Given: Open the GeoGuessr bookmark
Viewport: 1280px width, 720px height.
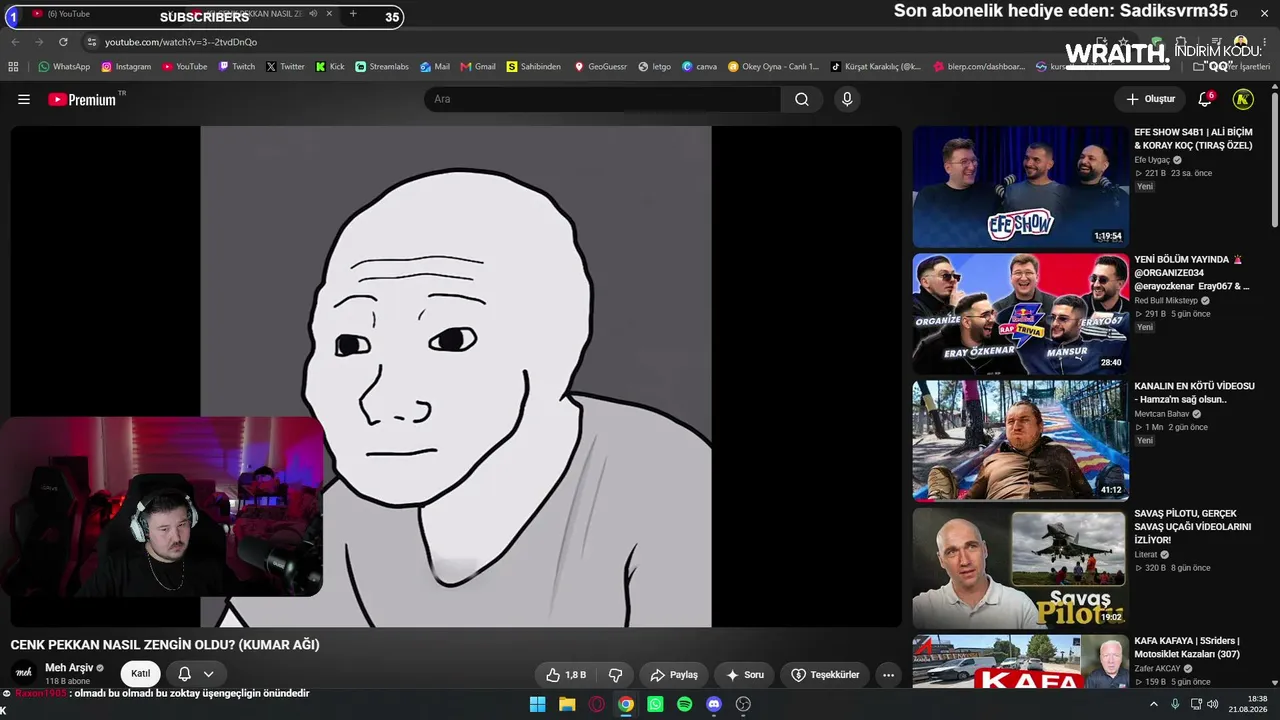Looking at the screenshot, I should 600,67.
